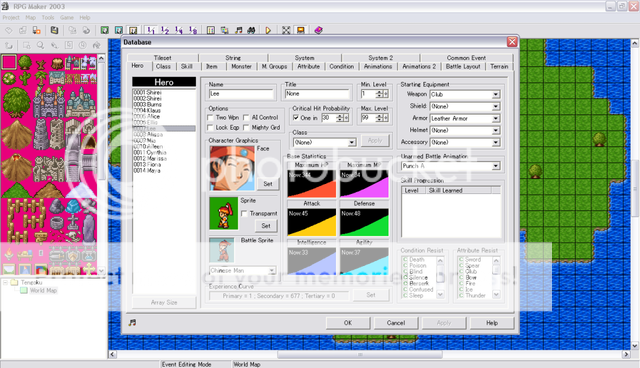Image resolution: width=640 pixels, height=368 pixels.
Task: Open the Database toolbar icon
Action: point(211,30)
